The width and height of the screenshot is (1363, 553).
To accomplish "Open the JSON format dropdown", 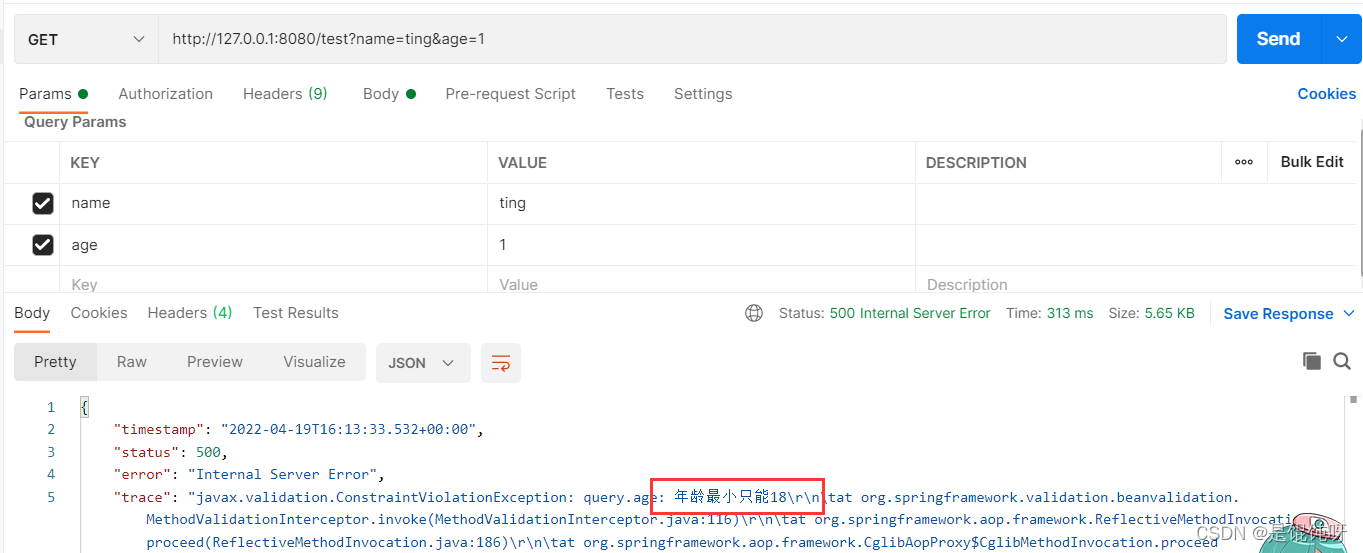I will [x=423, y=363].
